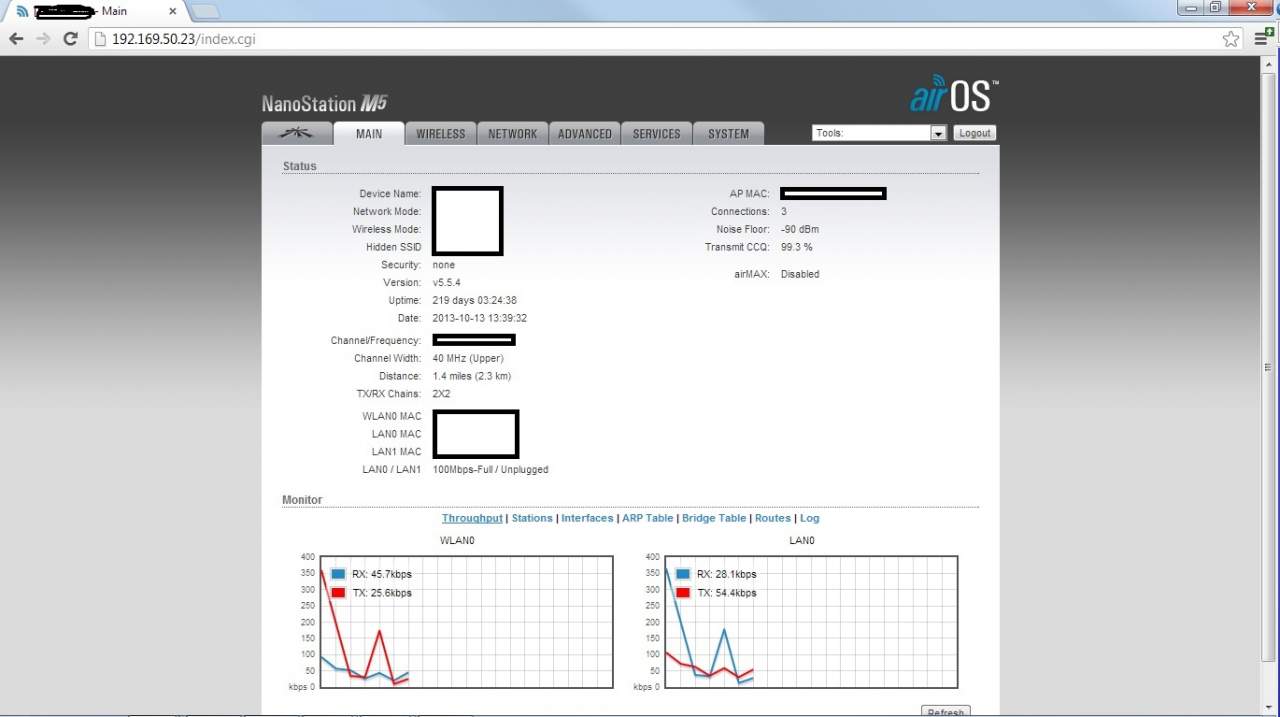1280x717 pixels.
Task: Open the WIRELESS tab
Action: 441,133
